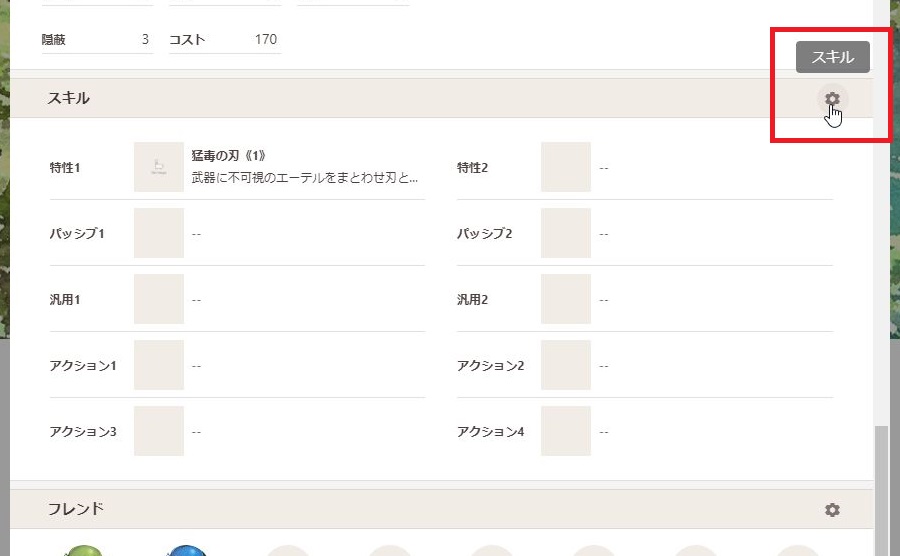Select the empty パッシブ1 skill slot
Viewport: 900px width, 556px height.
[159, 233]
